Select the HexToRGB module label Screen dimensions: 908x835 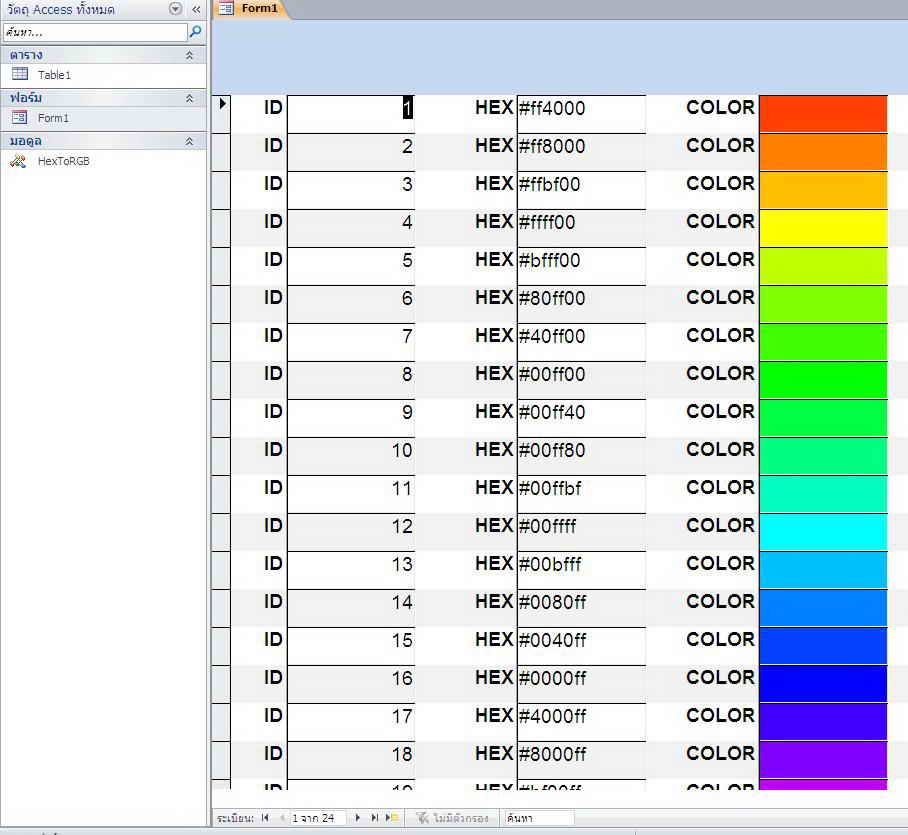(64, 161)
